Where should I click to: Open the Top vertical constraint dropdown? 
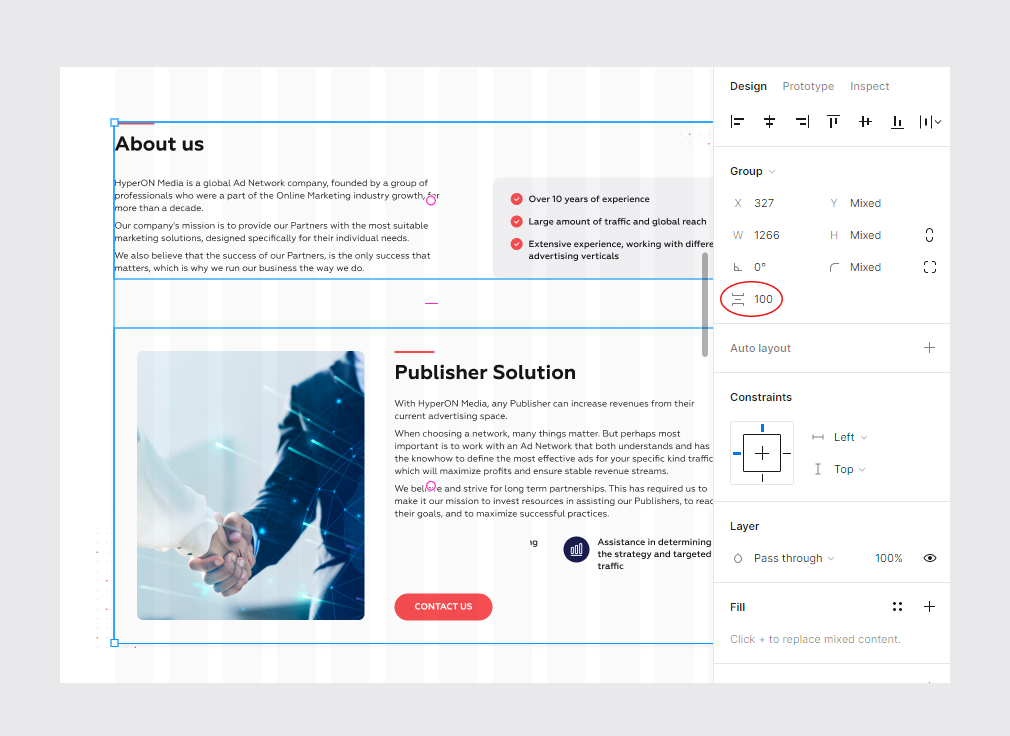(850, 469)
